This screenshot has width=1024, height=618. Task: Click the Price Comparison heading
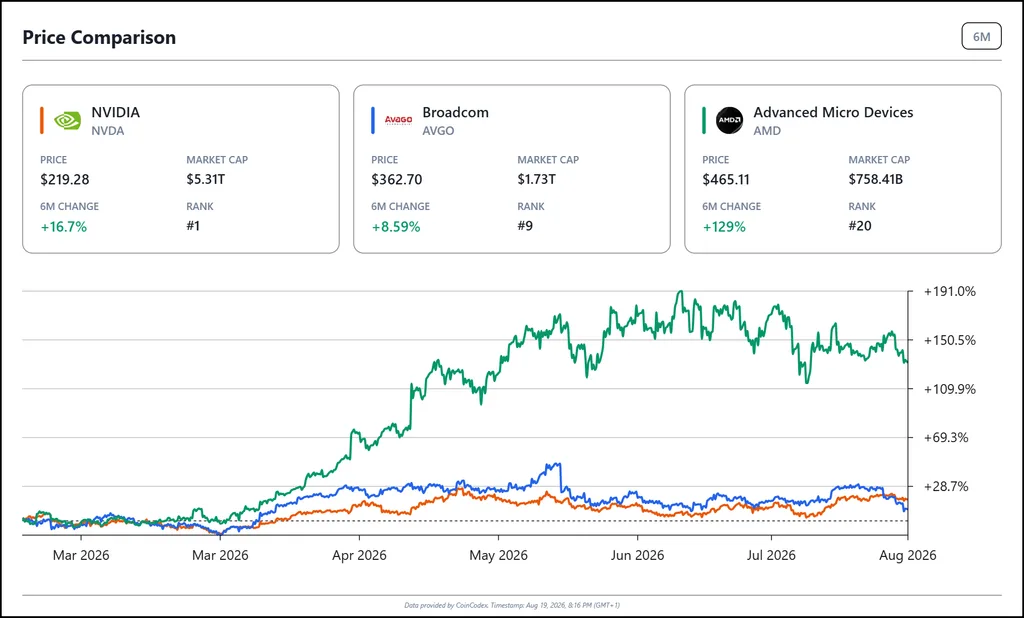tap(99, 37)
